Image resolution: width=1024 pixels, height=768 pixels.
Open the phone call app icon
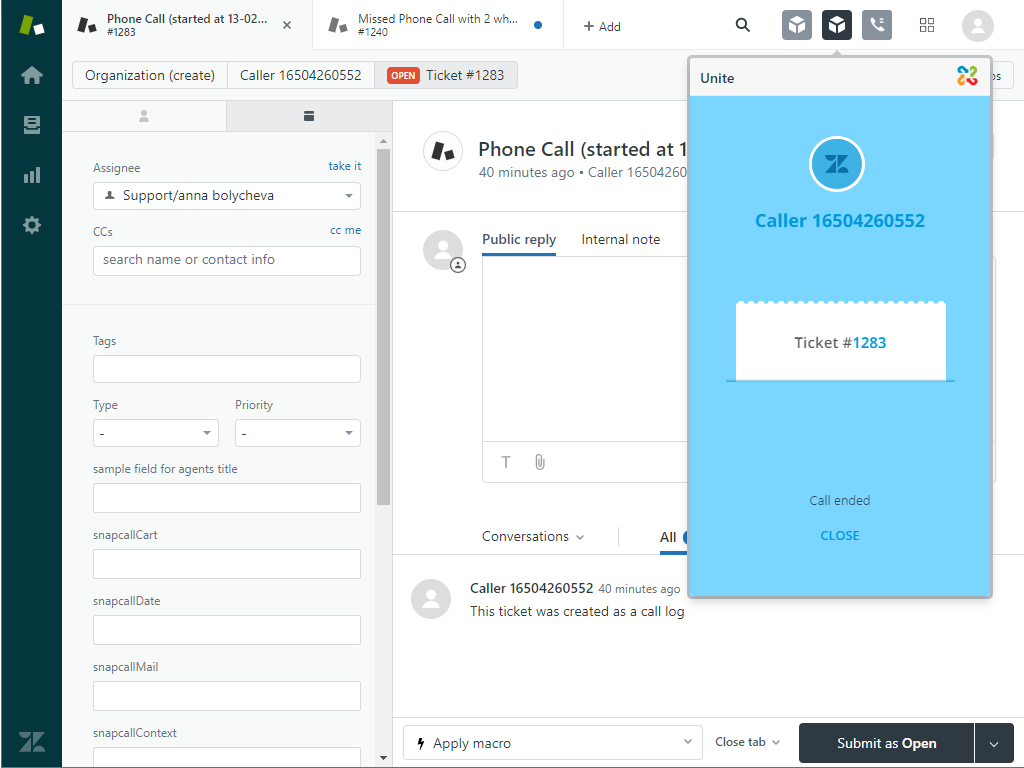pos(876,25)
